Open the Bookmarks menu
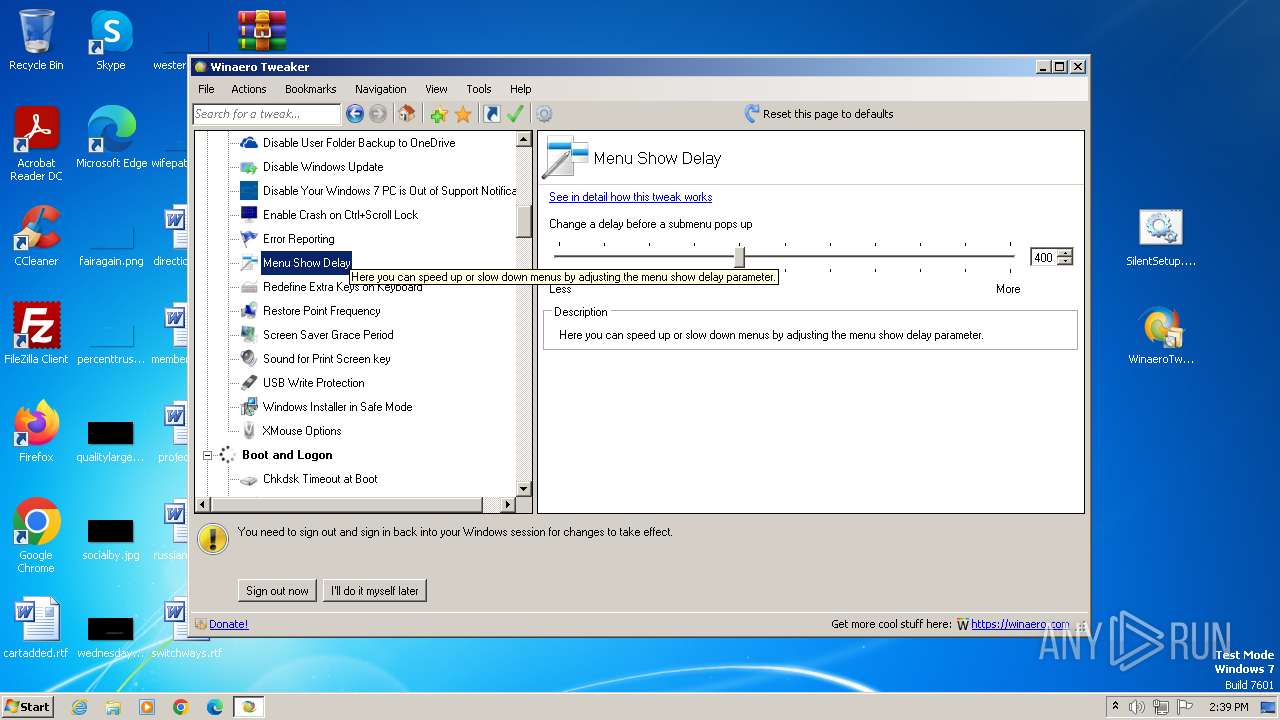 (311, 89)
